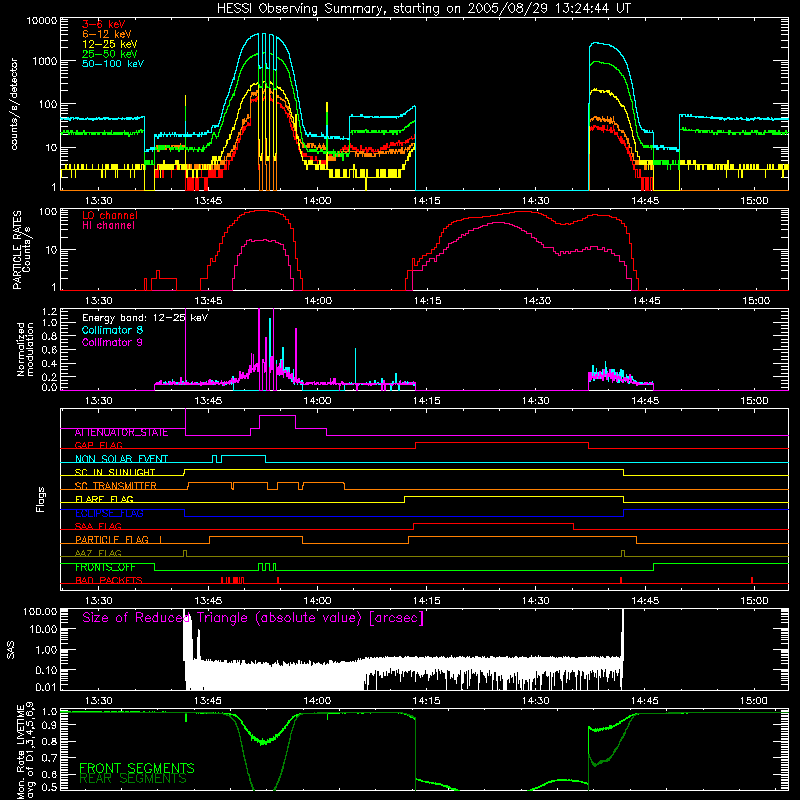800x800 pixels.
Task: Click the HESSI Observing Summary plot title
Action: 423,9
